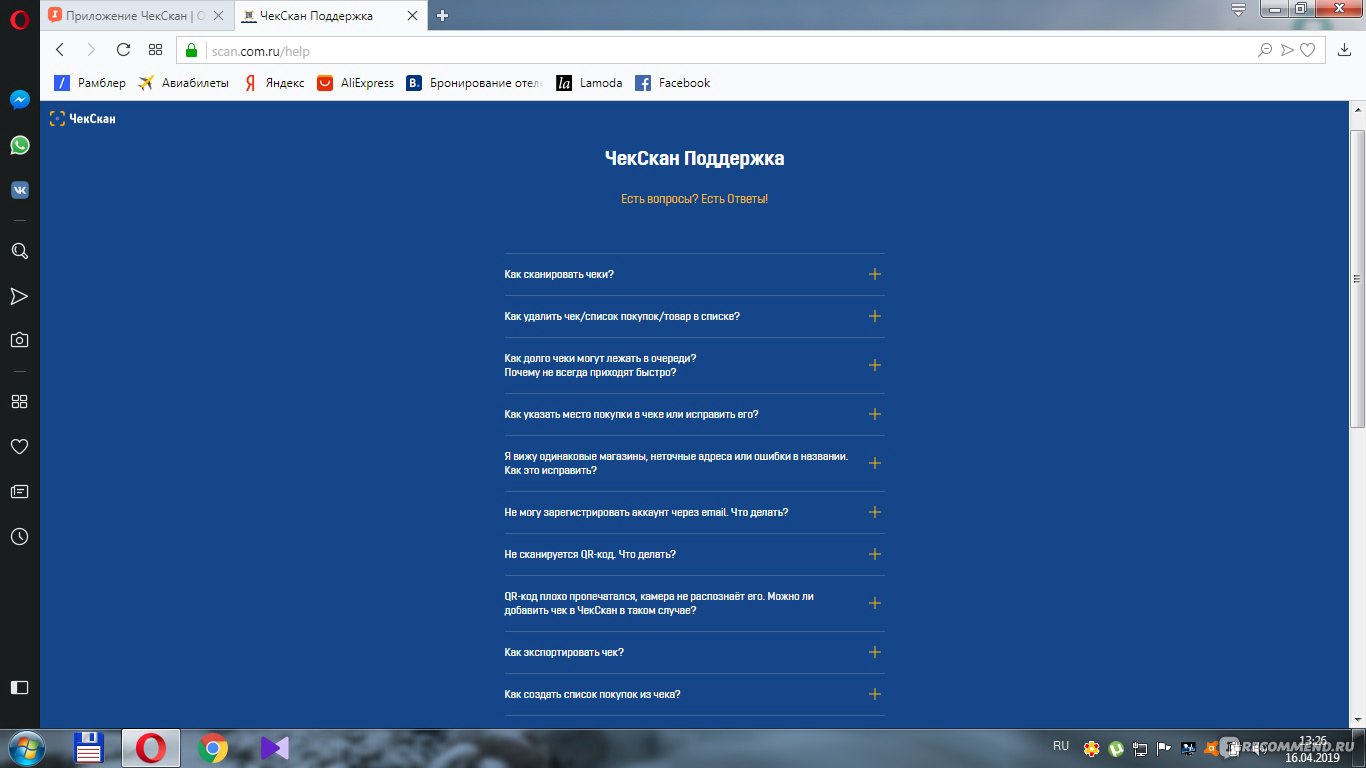
Task: Expand 'Как сканировать чеки?' plus icon
Action: (x=875, y=274)
